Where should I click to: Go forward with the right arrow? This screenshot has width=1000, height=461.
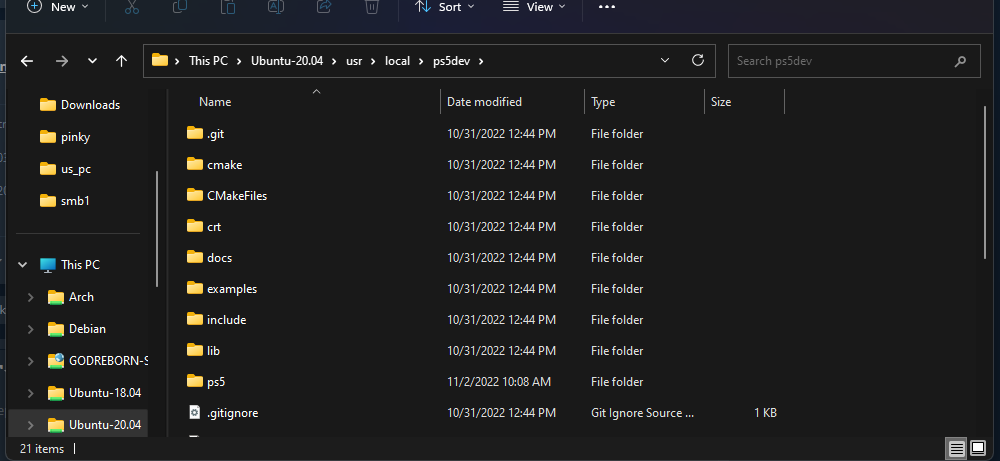pyautogui.click(x=61, y=61)
